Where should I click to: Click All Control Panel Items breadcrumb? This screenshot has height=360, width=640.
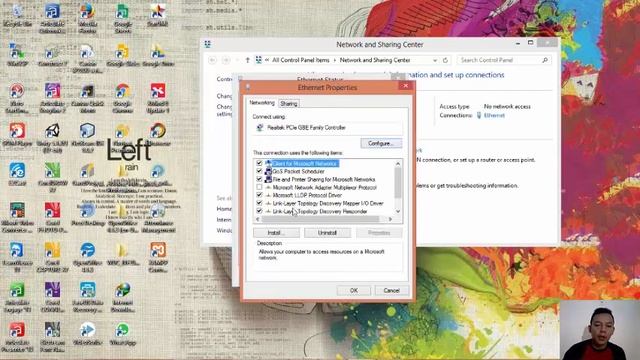point(301,60)
